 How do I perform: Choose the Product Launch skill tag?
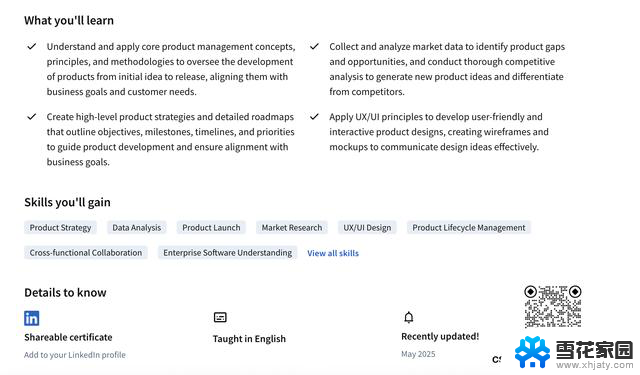point(211,228)
